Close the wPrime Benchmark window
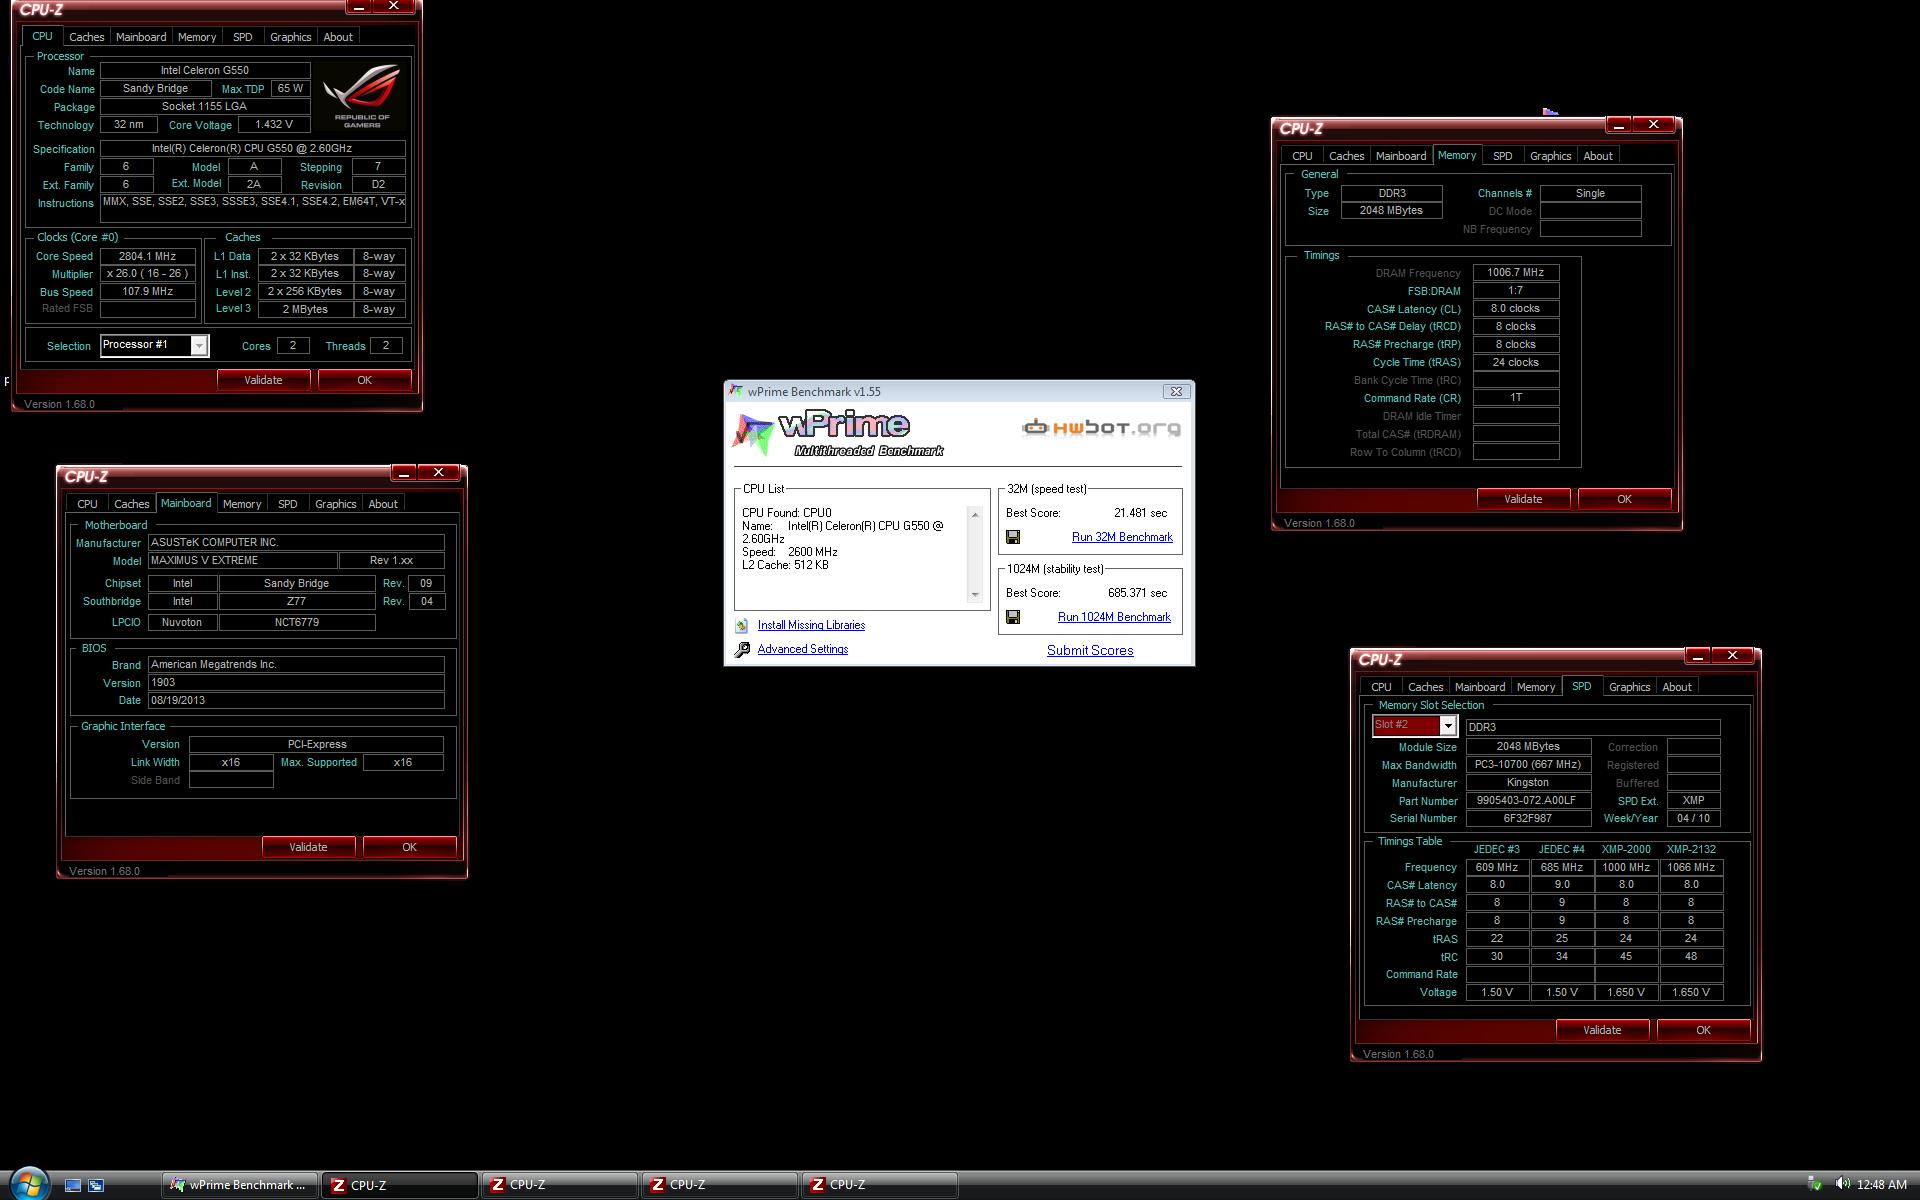The width and height of the screenshot is (1920, 1200). (x=1177, y=391)
